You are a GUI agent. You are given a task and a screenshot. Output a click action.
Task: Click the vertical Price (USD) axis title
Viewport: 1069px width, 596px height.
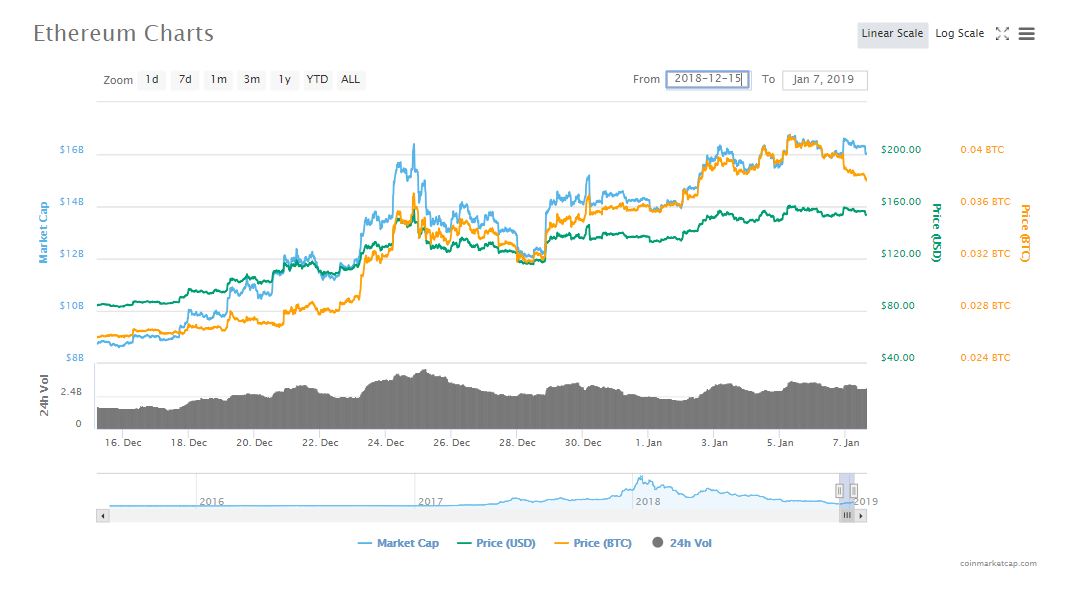[937, 233]
